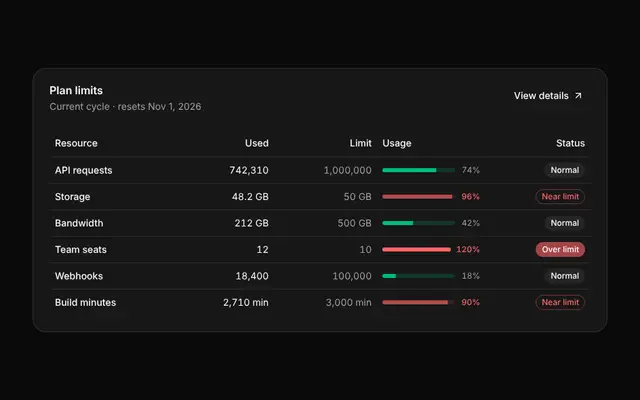
Task: Click the Team seats usage bar
Action: pos(416,250)
